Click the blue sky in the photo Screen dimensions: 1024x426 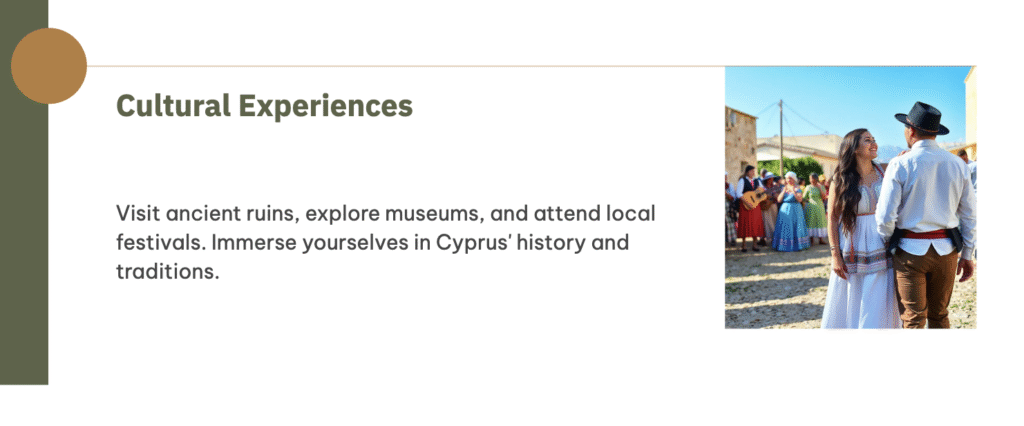tap(830, 95)
